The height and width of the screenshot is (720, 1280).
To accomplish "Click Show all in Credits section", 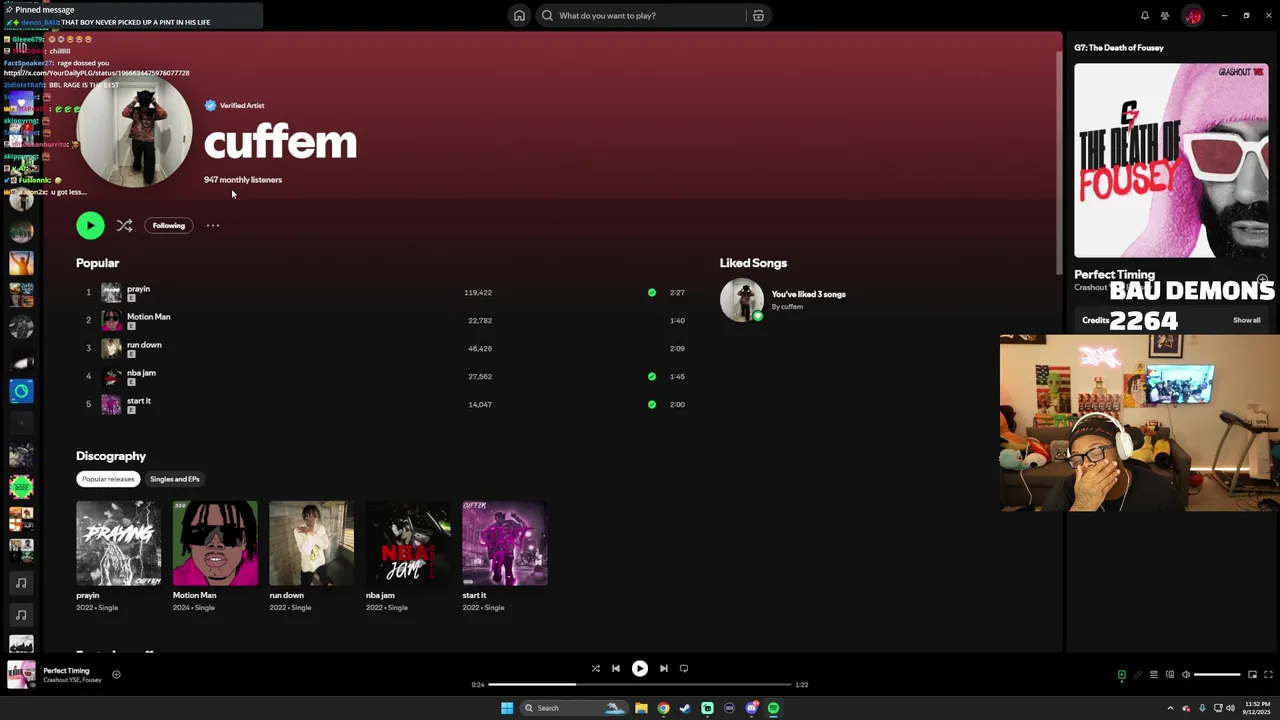I will 1246,320.
